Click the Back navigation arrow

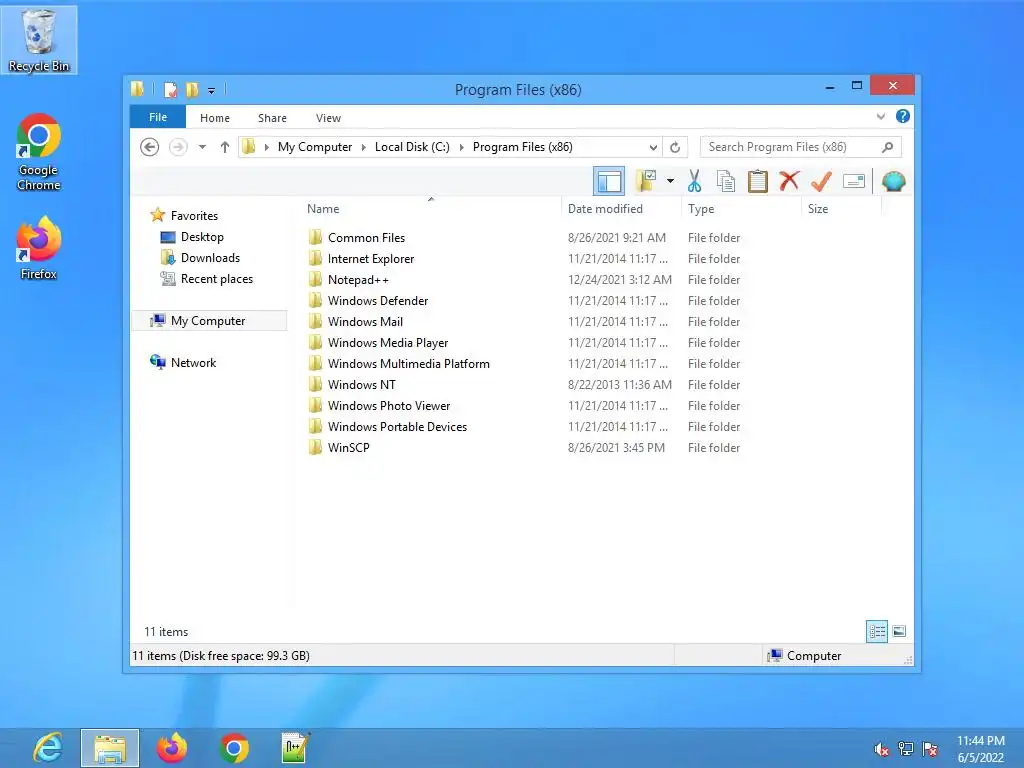[x=150, y=147]
